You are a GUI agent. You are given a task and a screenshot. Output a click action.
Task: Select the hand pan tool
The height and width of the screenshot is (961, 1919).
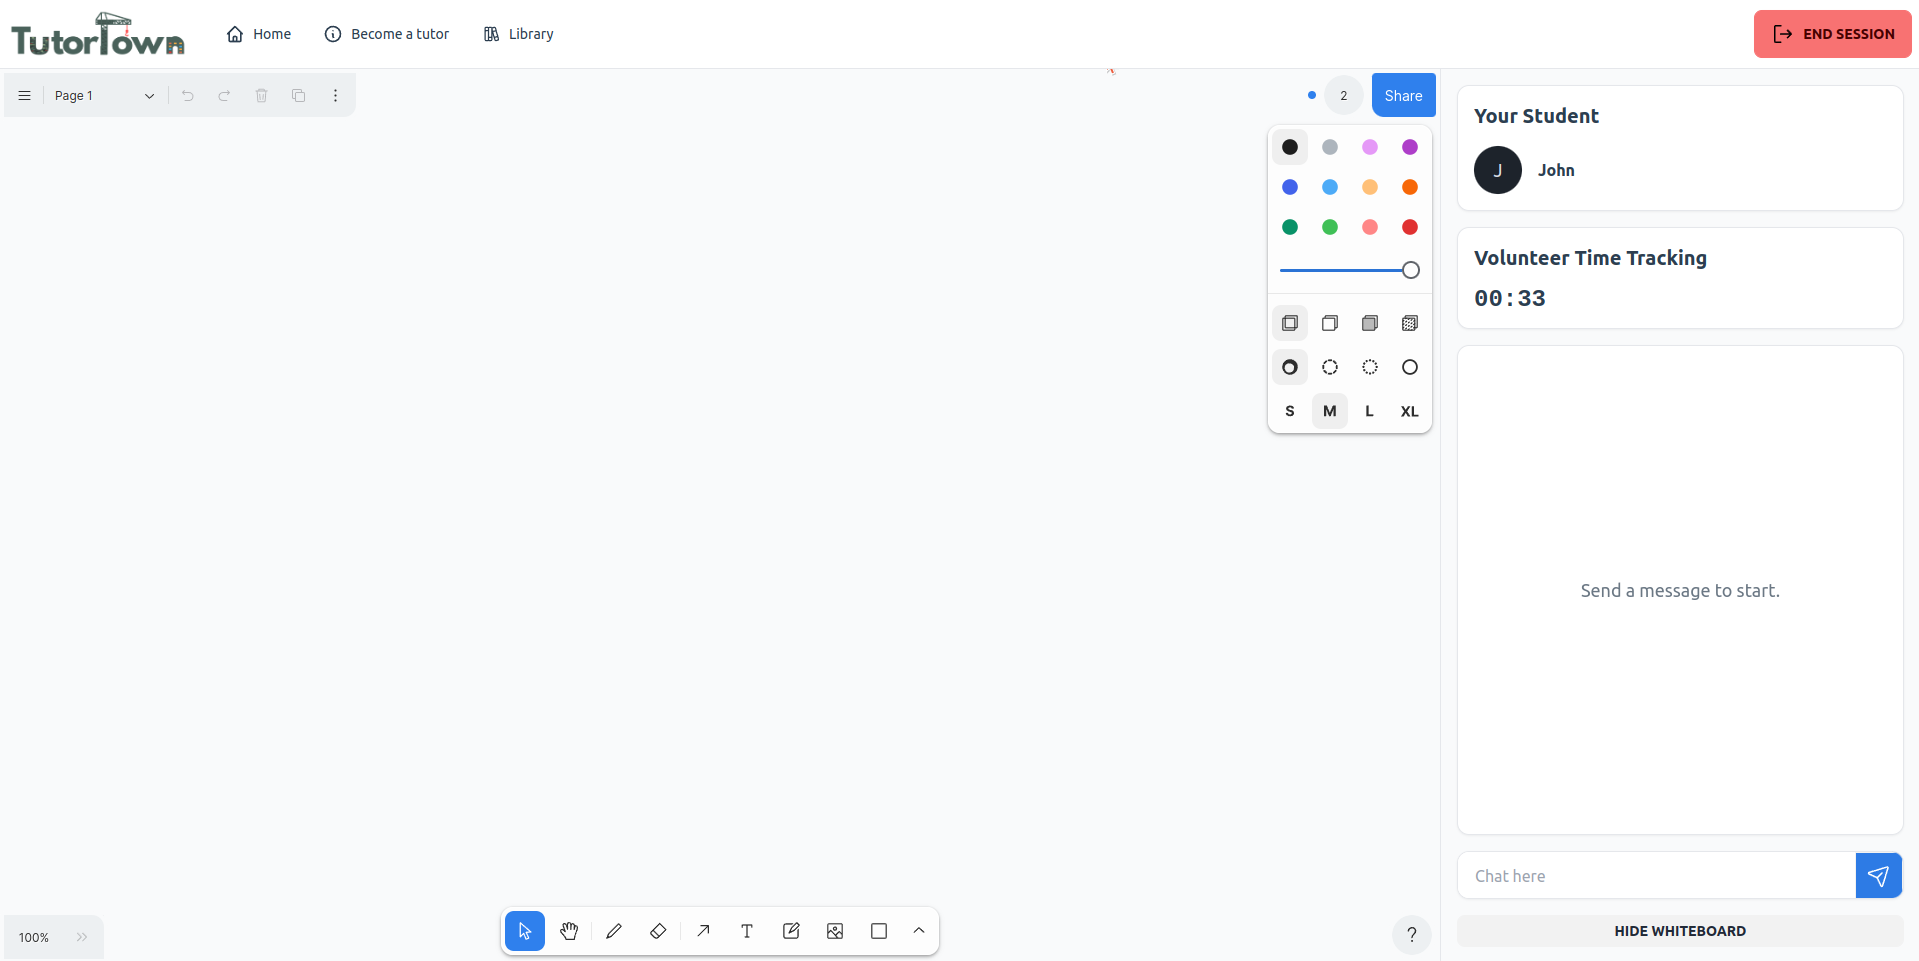tap(569, 931)
